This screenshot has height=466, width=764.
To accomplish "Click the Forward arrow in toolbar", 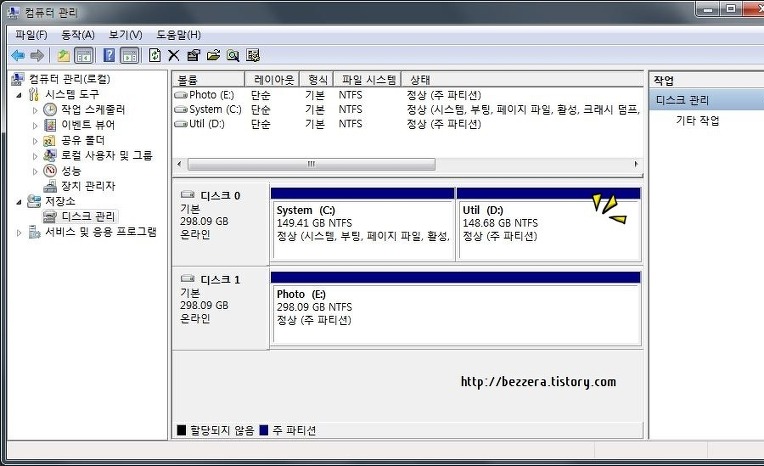I will 37,56.
